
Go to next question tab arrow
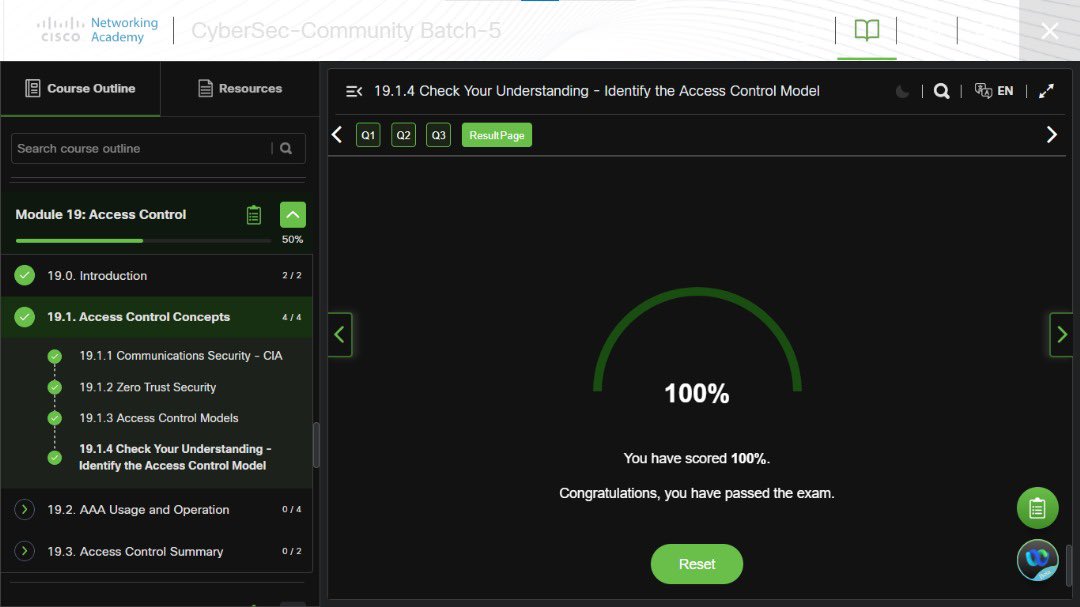pos(1052,135)
